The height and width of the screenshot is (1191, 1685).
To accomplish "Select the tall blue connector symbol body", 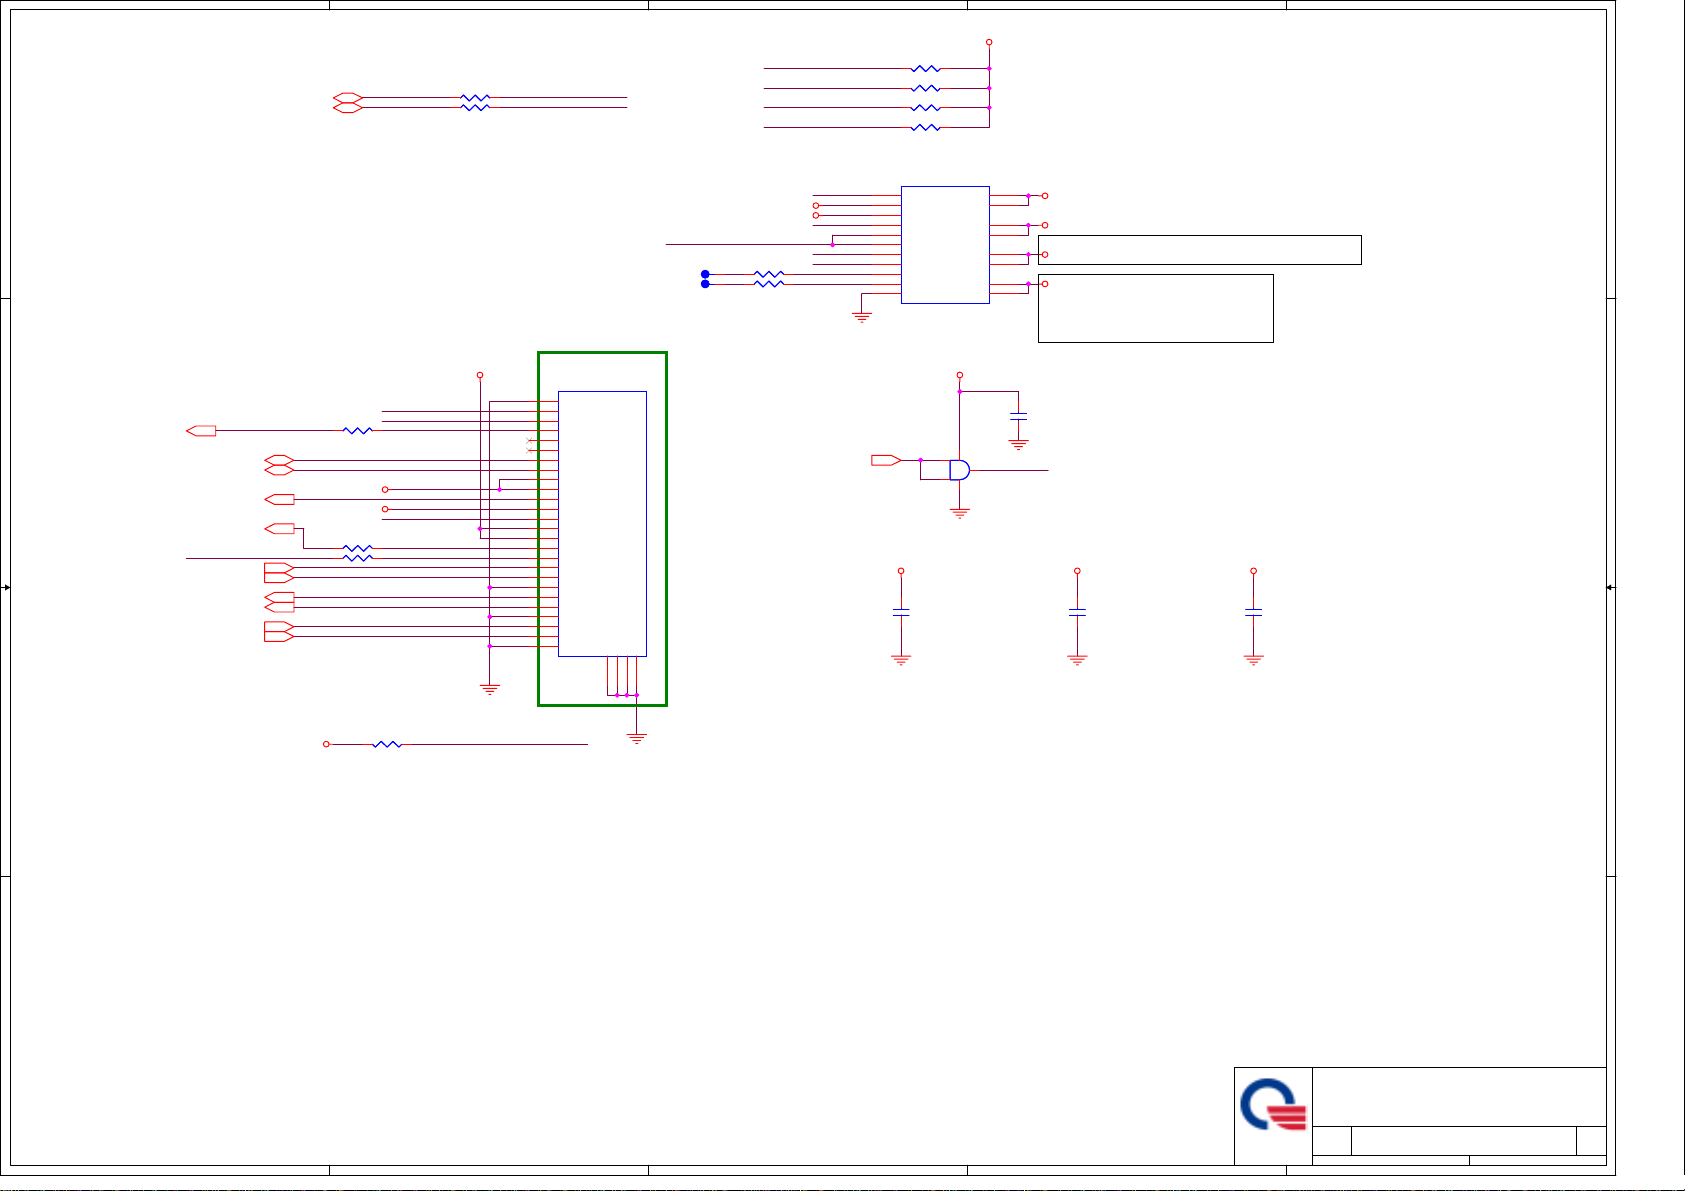I will click(602, 524).
